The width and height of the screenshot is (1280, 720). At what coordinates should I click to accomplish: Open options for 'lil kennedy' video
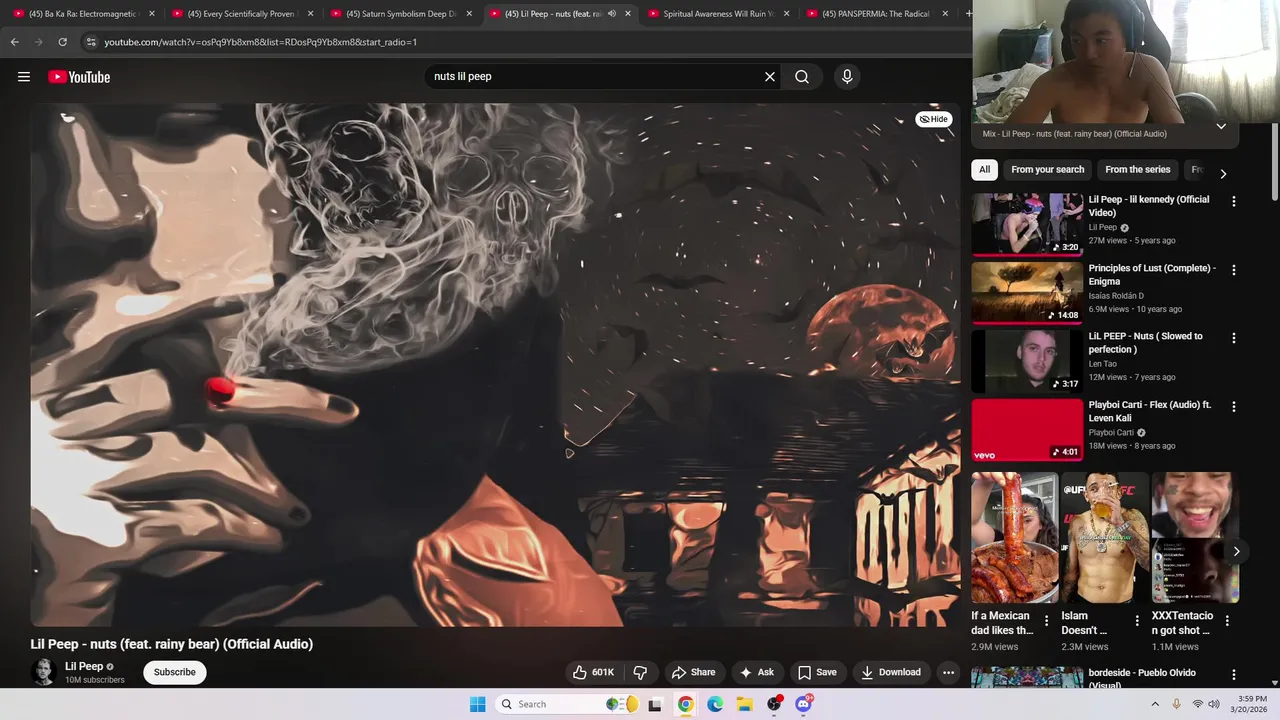pyautogui.click(x=1233, y=201)
